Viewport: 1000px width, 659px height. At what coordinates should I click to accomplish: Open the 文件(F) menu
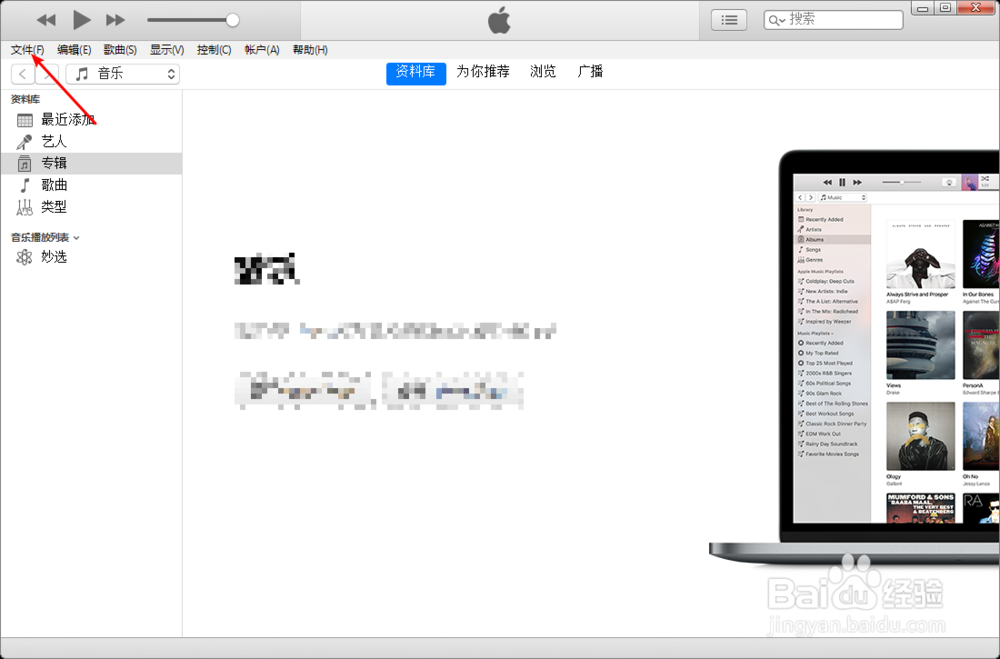(x=27, y=50)
